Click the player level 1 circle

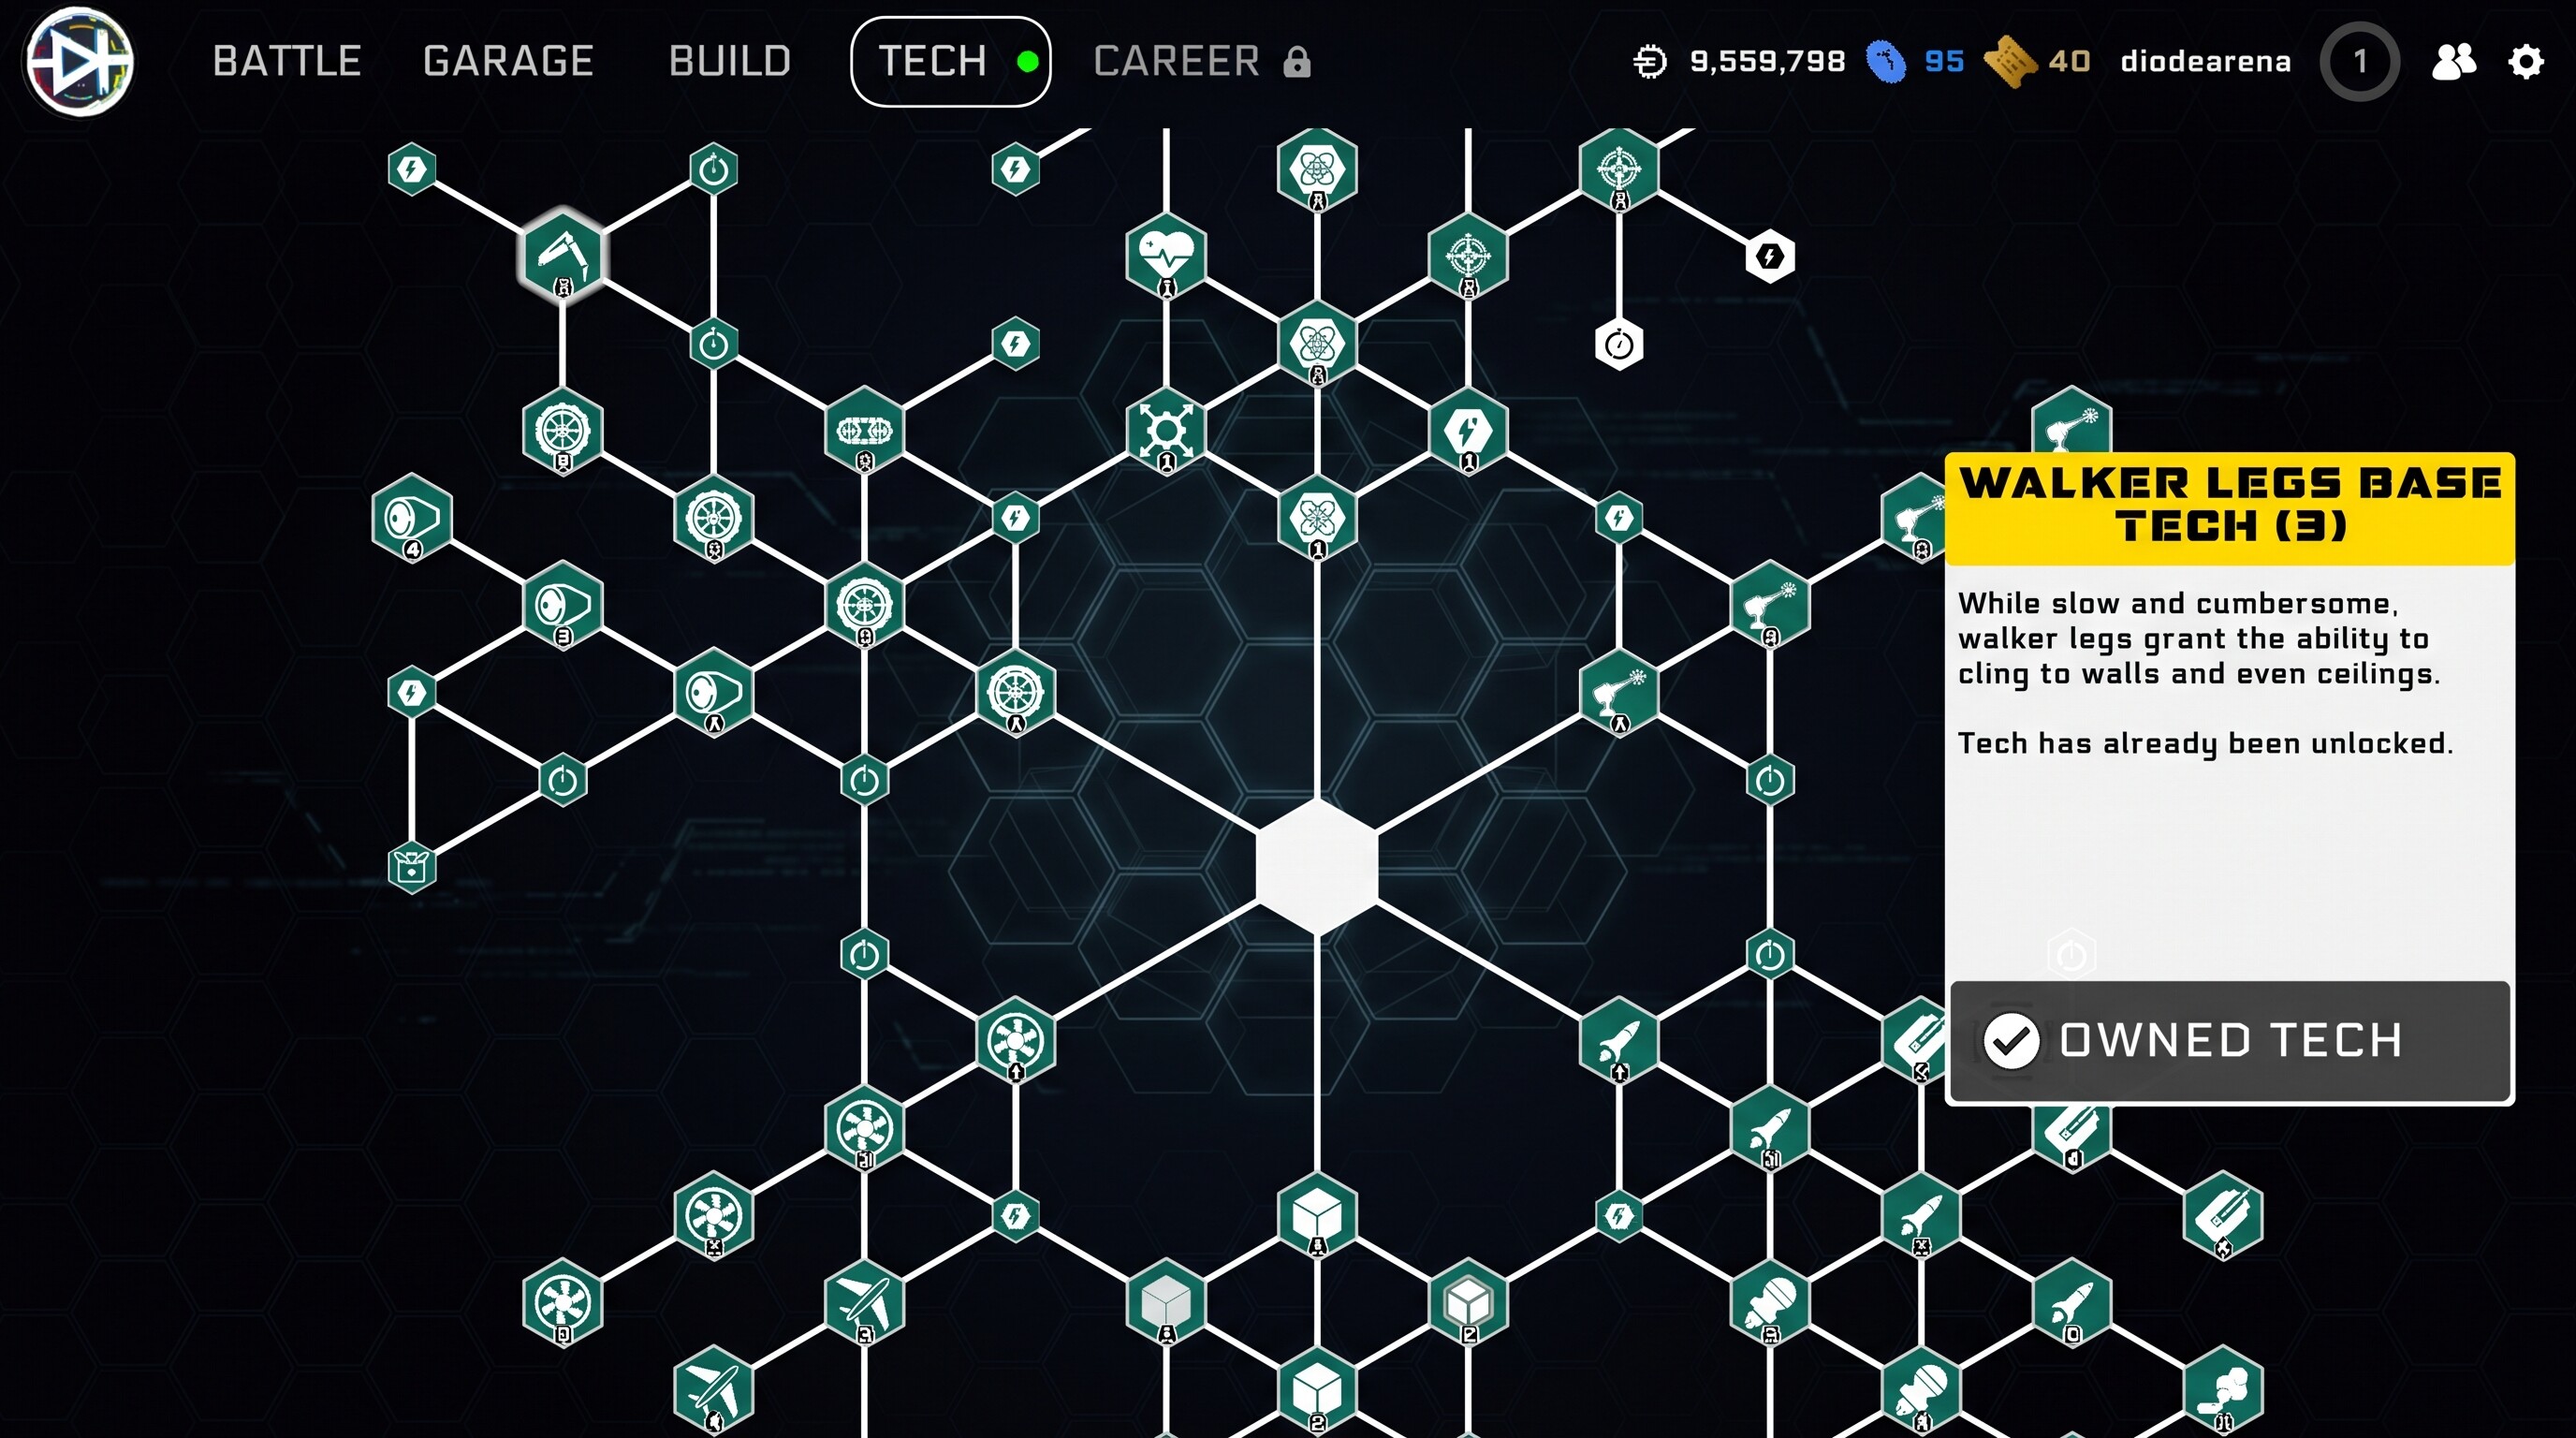(x=2360, y=62)
